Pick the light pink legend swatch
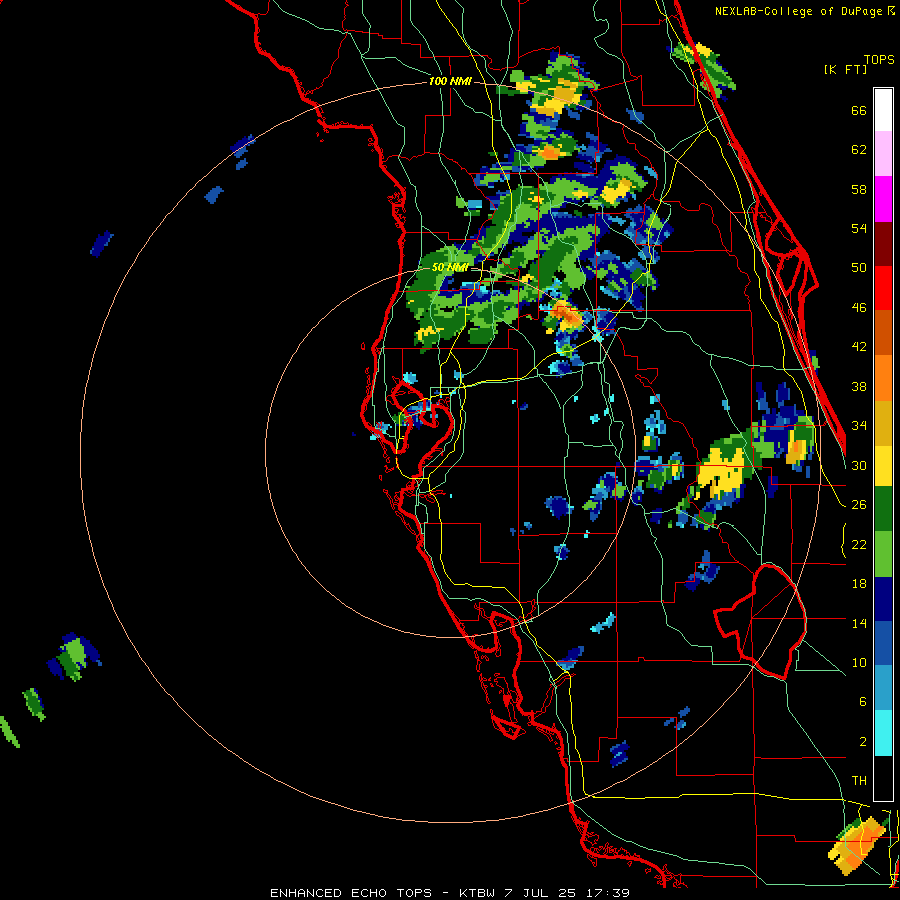The height and width of the screenshot is (900, 900). (x=883, y=154)
